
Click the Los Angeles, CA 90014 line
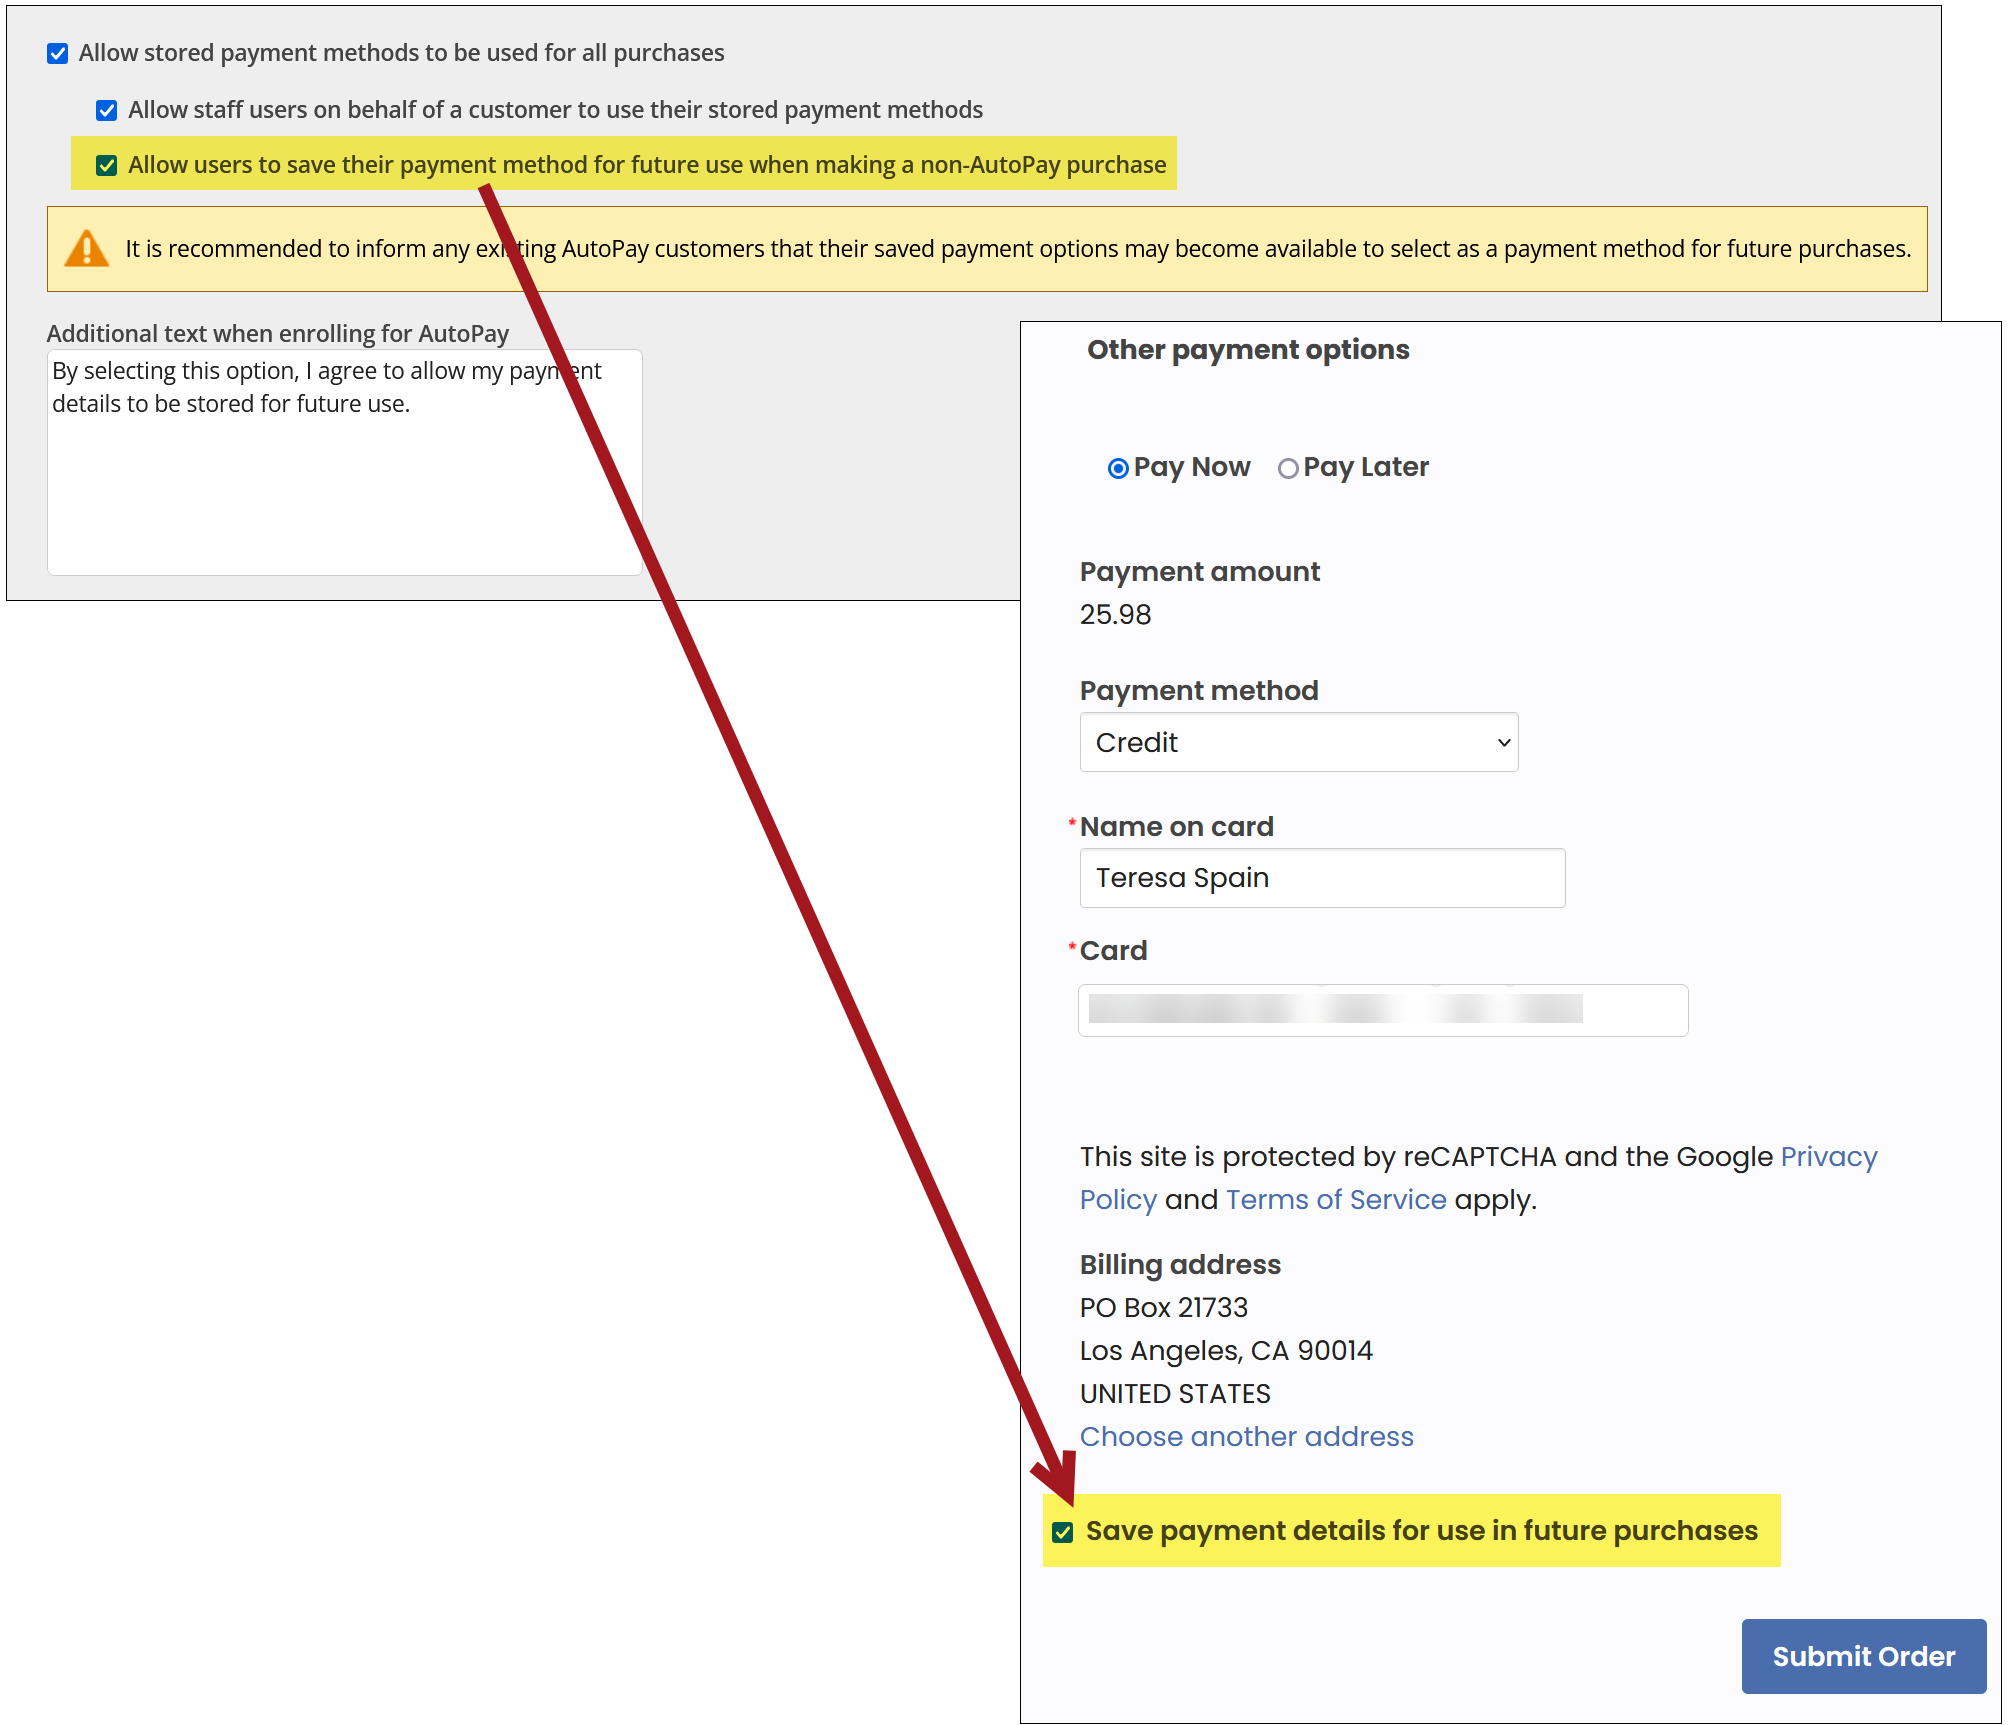tap(1226, 1351)
